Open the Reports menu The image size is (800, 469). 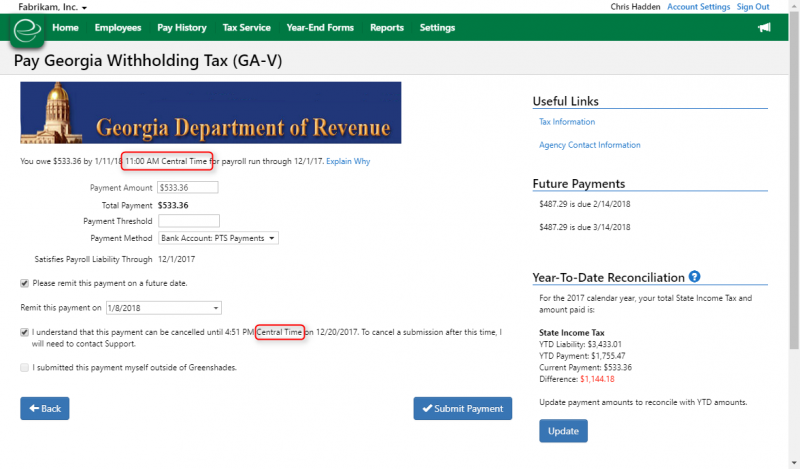point(387,28)
